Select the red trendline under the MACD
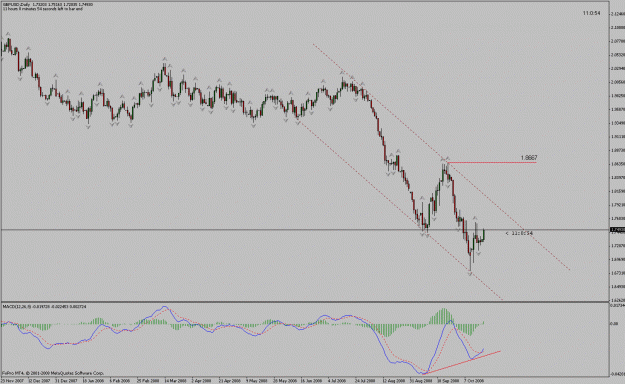The image size is (625, 384). tap(462, 362)
